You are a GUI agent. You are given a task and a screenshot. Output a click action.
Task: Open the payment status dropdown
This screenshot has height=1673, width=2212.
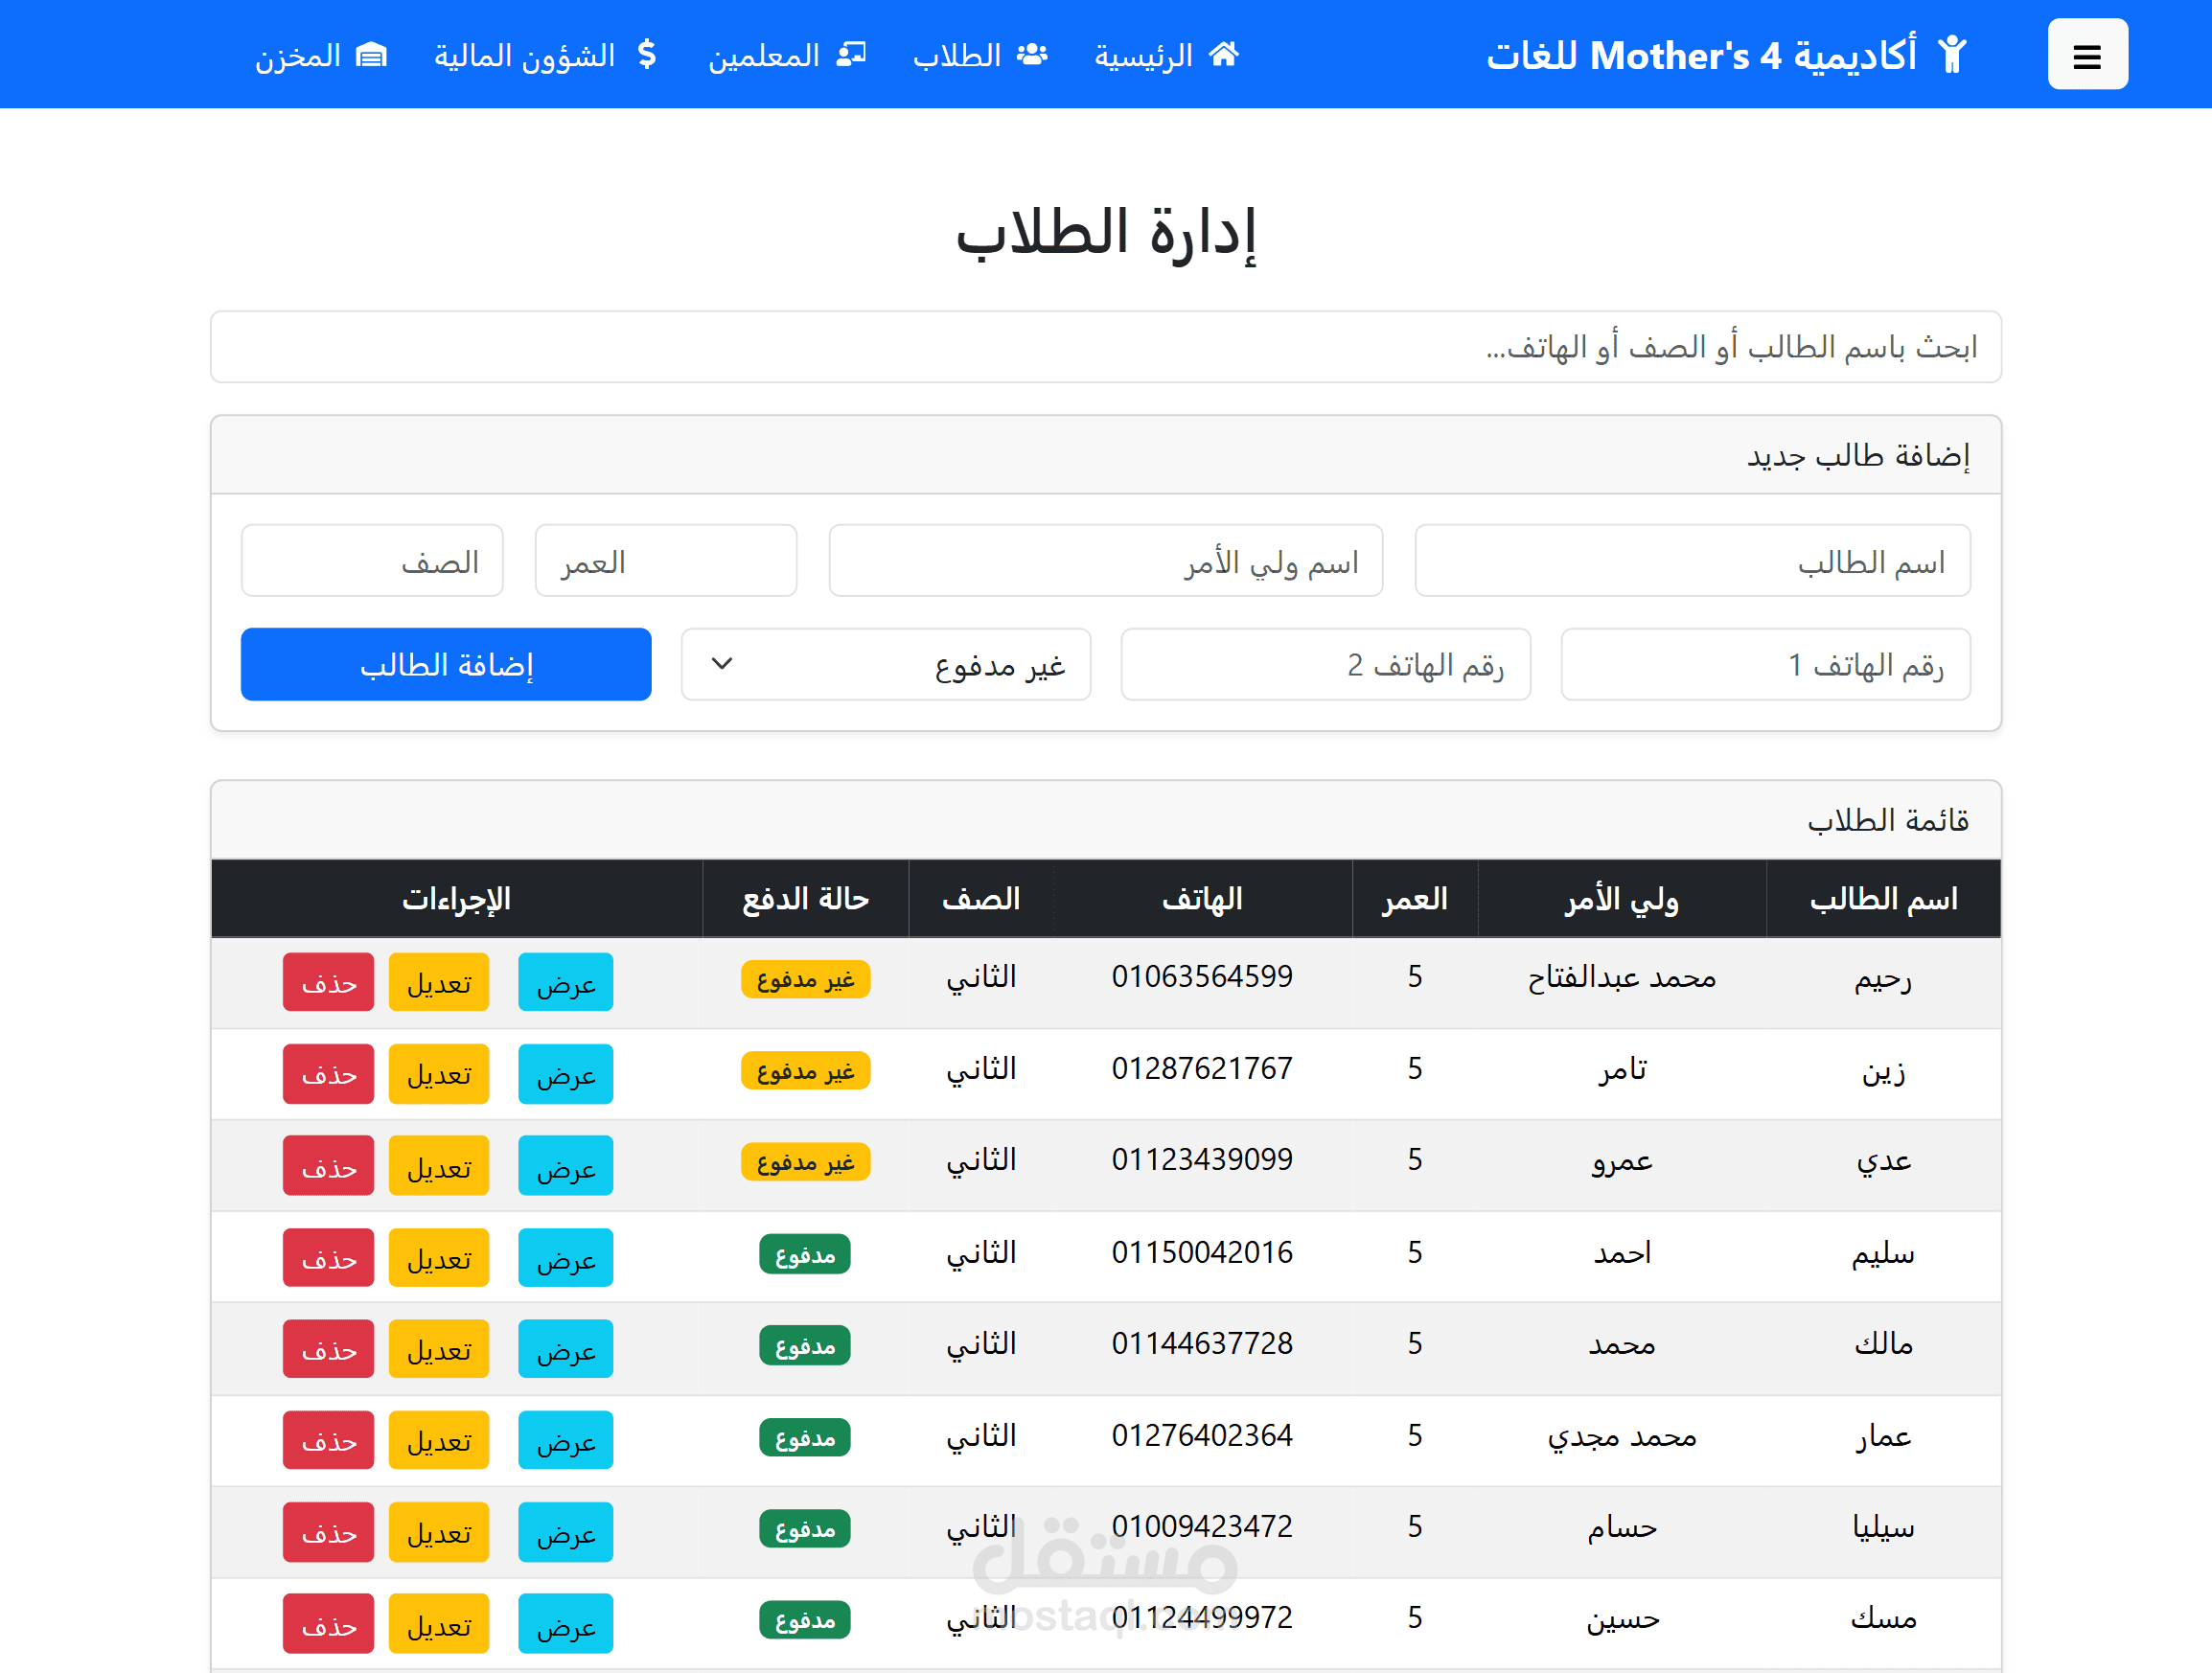point(885,664)
